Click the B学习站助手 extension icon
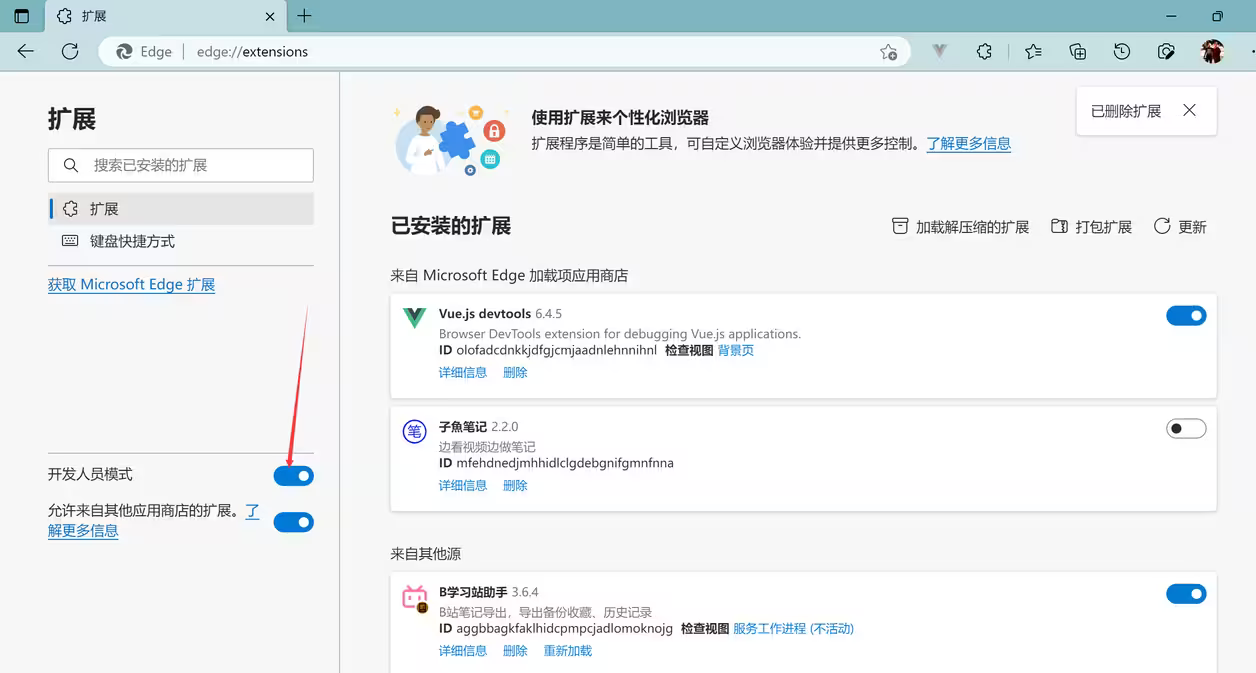This screenshot has height=673, width=1256. click(414, 598)
